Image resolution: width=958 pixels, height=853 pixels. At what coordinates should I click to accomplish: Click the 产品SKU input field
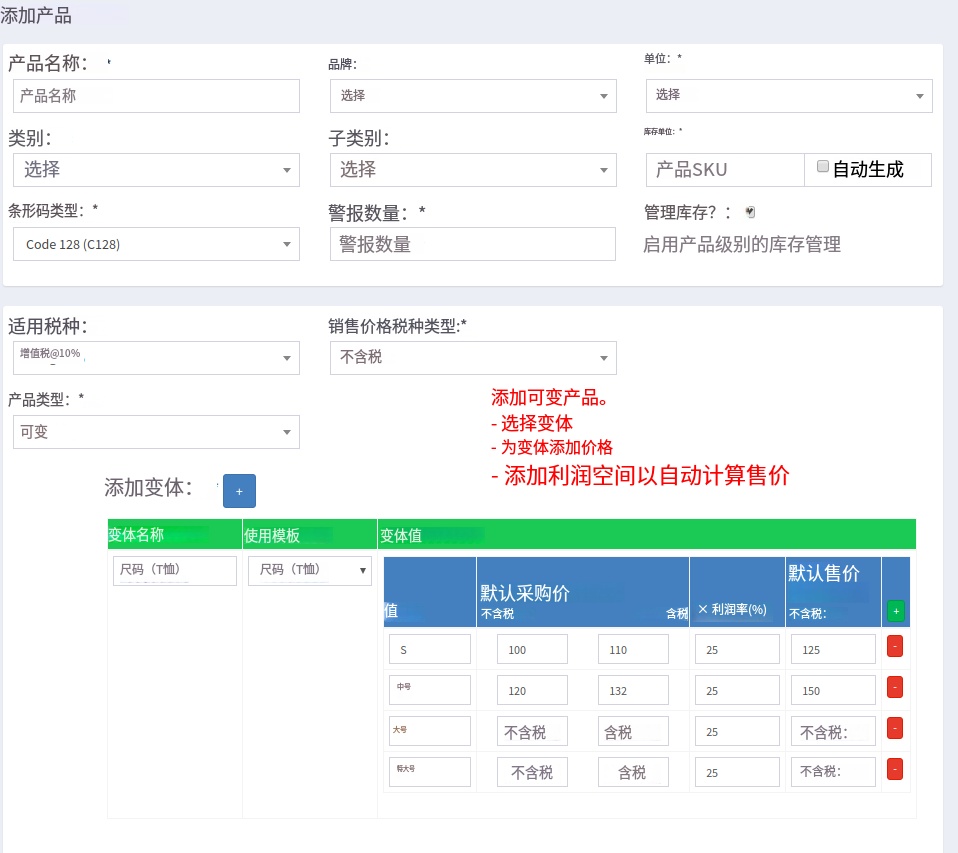coord(724,170)
